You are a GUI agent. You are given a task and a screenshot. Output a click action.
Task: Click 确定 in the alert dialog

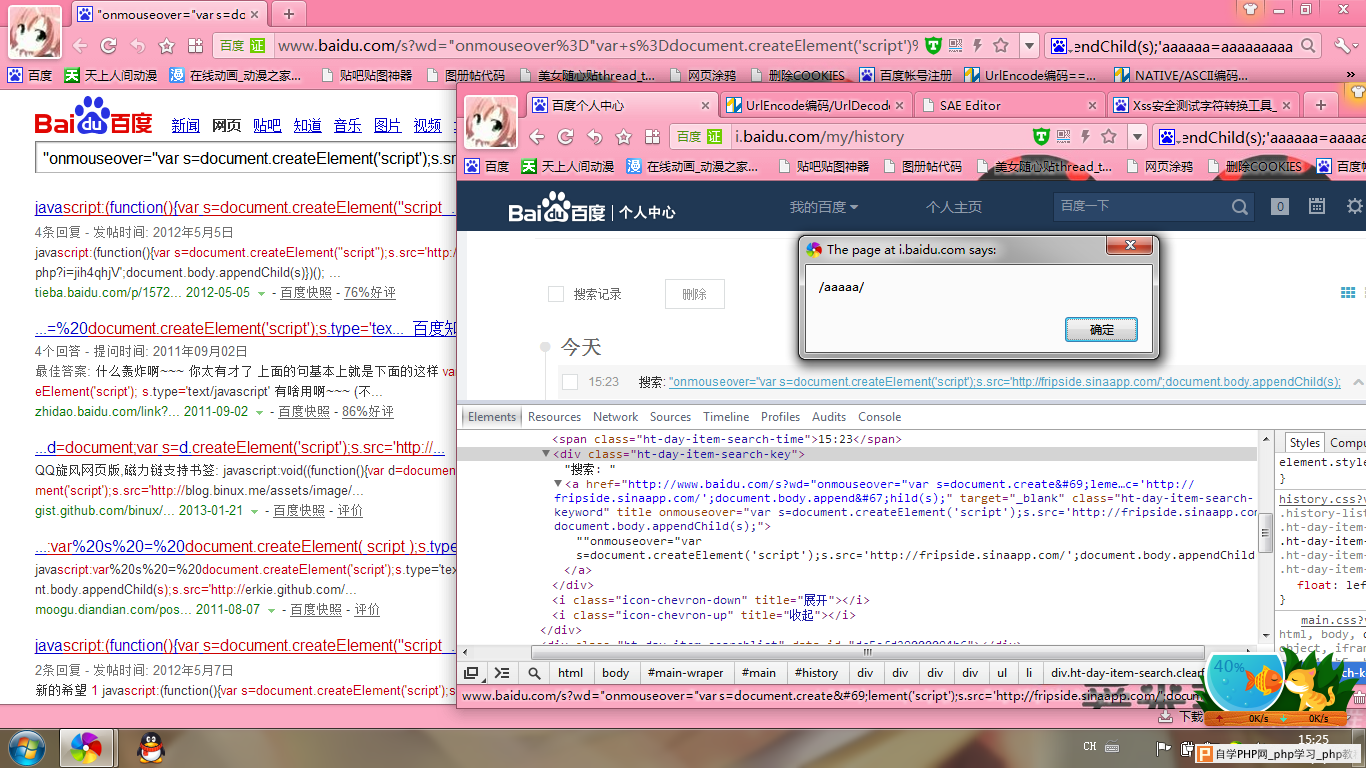pos(1101,329)
